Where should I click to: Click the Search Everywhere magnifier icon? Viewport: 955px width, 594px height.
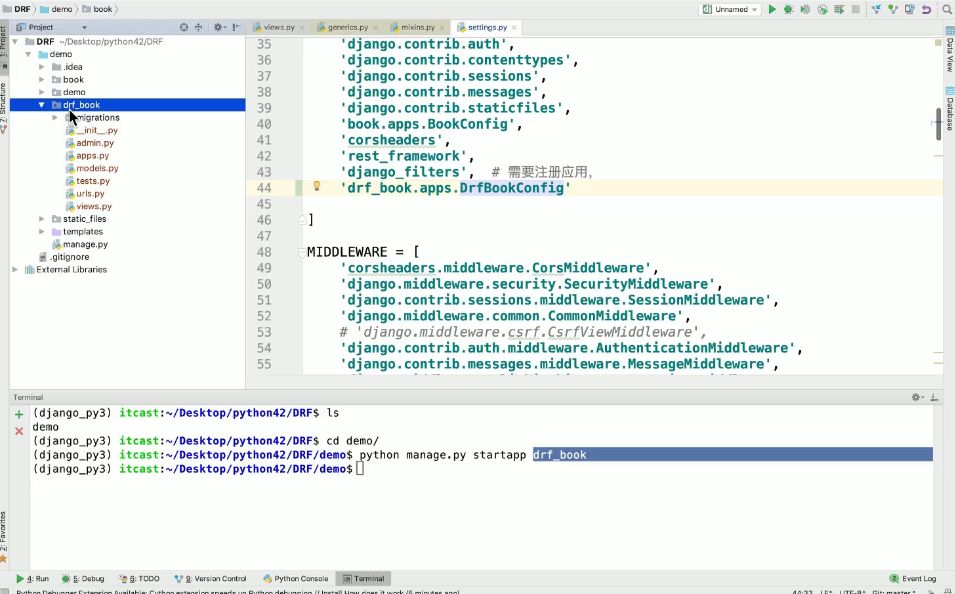coord(945,9)
